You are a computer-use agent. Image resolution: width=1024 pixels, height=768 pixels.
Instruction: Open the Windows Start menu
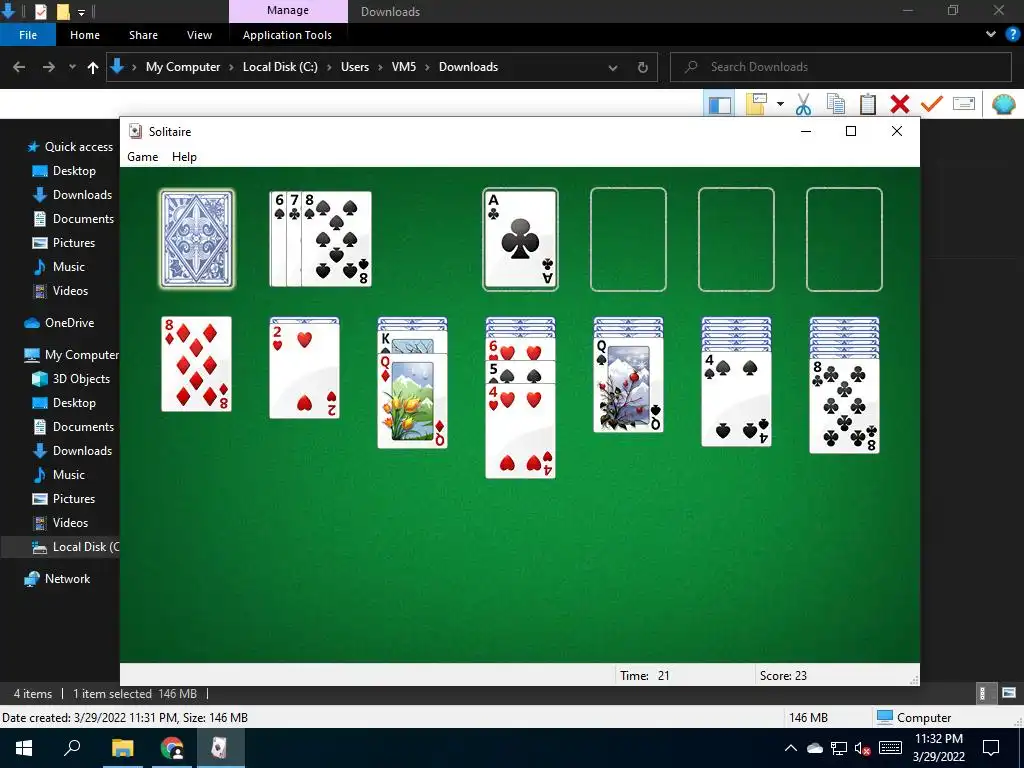tap(24, 748)
